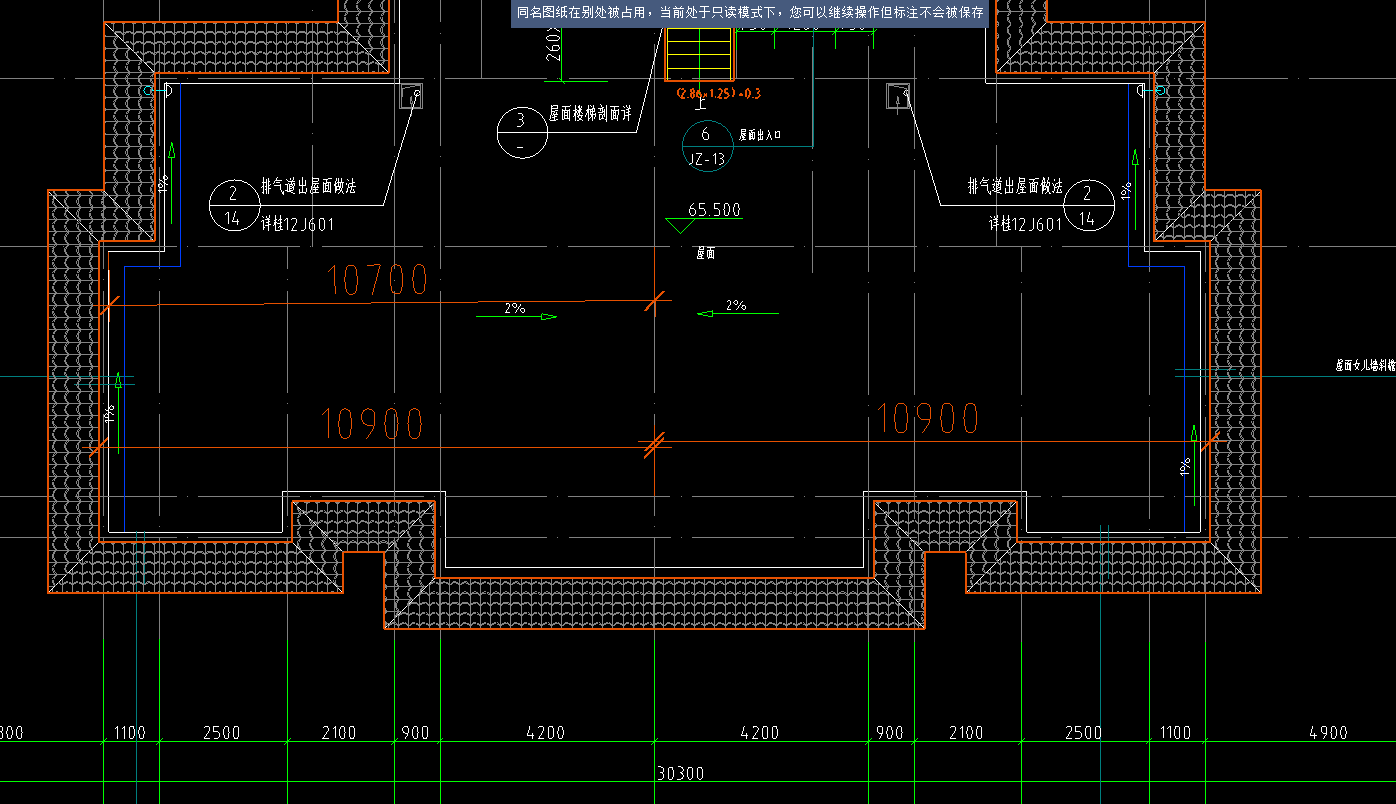Click the left exhaust duct square symbol

[412, 95]
